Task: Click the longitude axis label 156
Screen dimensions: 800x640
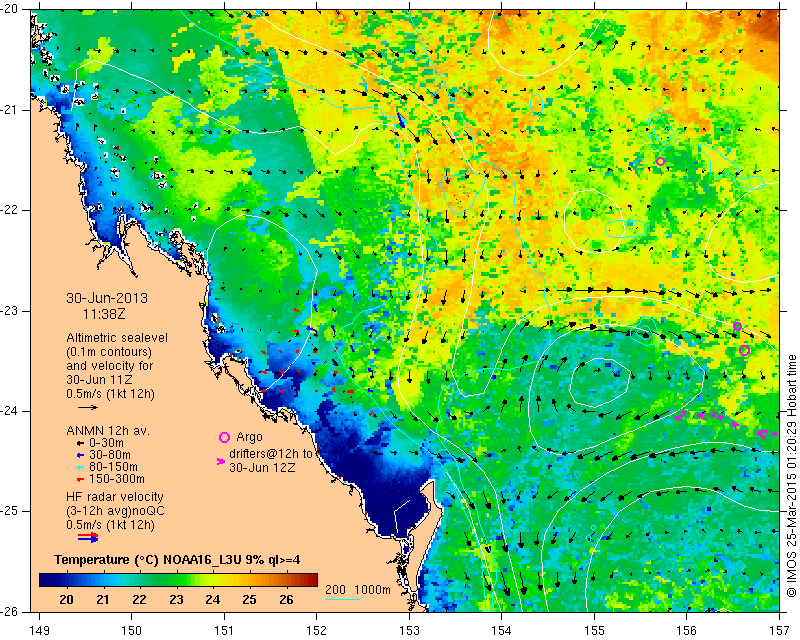Action: tap(686, 631)
